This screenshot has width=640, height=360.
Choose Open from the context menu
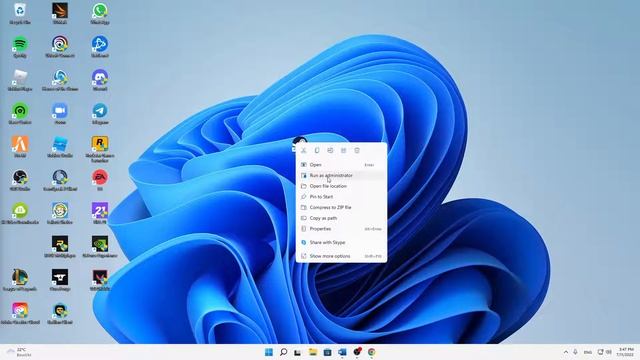(x=341, y=165)
